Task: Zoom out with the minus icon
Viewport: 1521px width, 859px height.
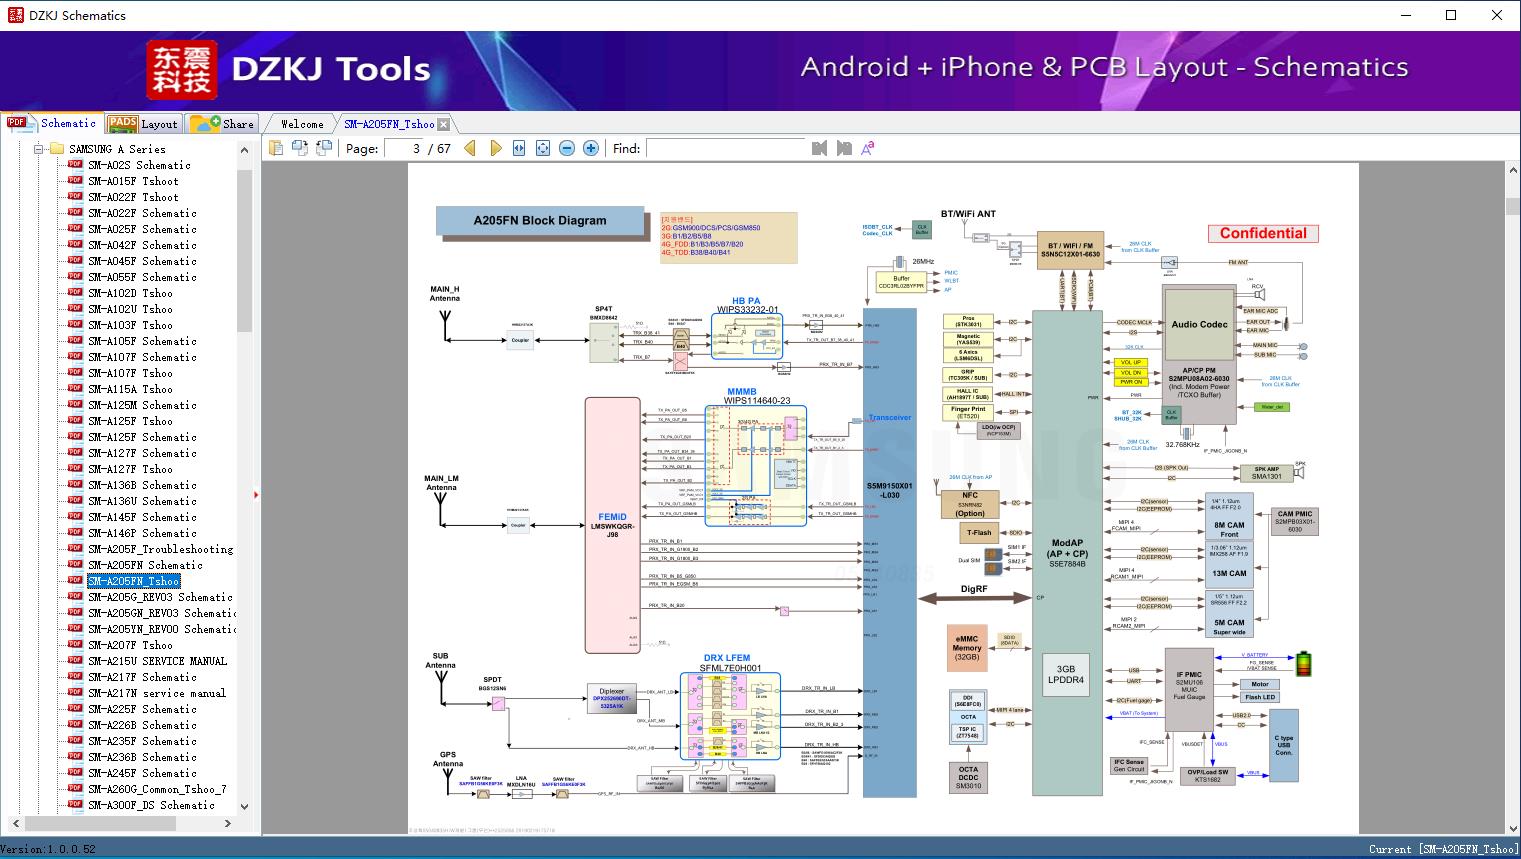Action: pyautogui.click(x=567, y=148)
